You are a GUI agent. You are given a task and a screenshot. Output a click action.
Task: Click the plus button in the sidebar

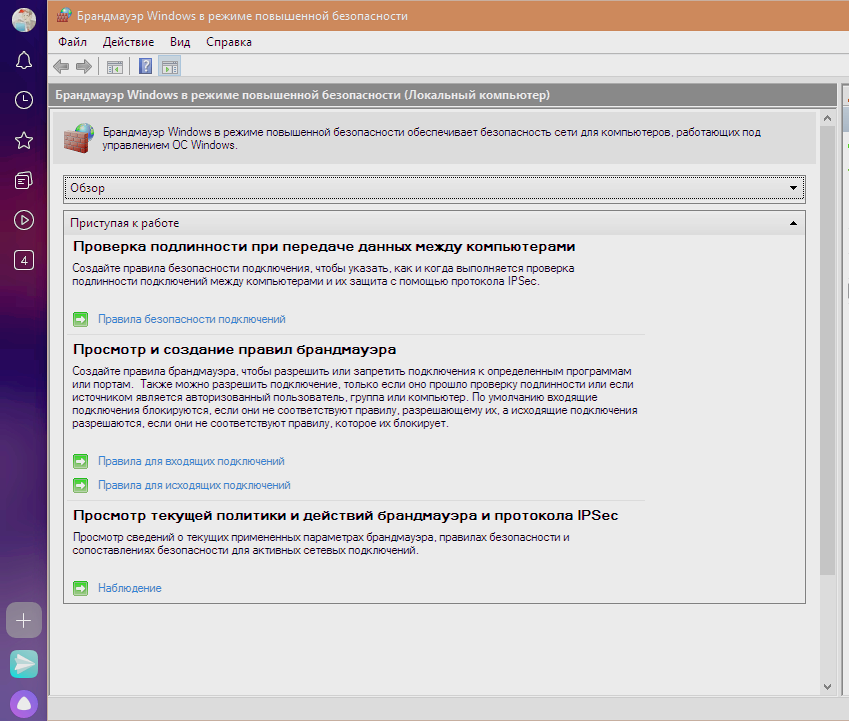click(24, 620)
